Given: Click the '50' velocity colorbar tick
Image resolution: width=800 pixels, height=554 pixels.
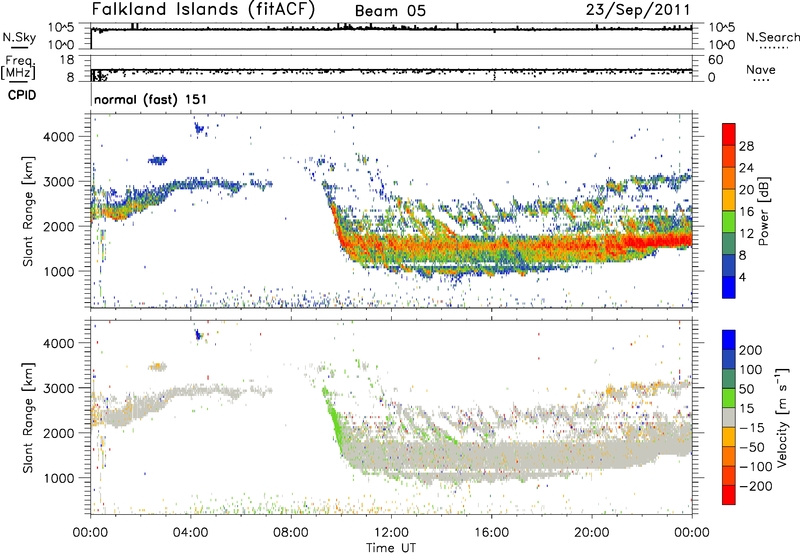Looking at the screenshot, I should 746,389.
